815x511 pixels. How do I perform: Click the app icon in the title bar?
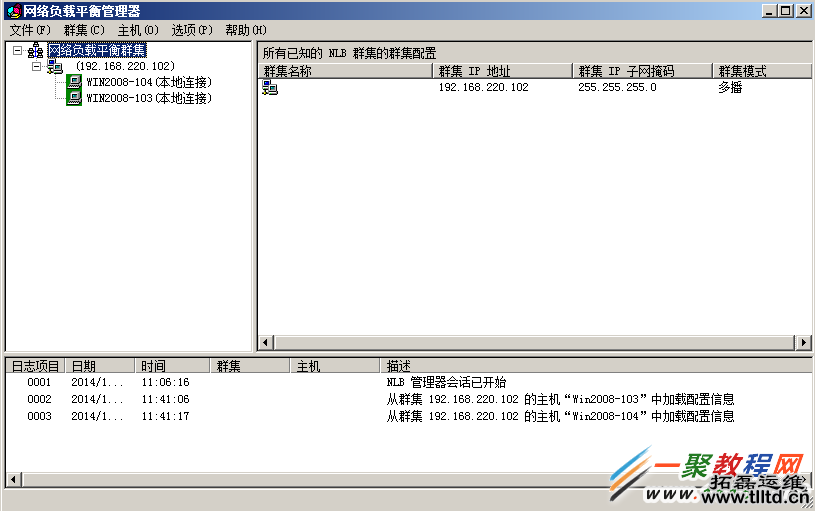[x=14, y=11]
